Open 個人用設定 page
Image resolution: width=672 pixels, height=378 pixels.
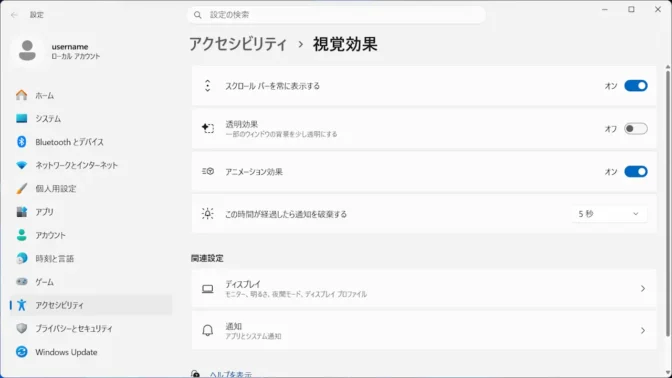tap(91, 189)
